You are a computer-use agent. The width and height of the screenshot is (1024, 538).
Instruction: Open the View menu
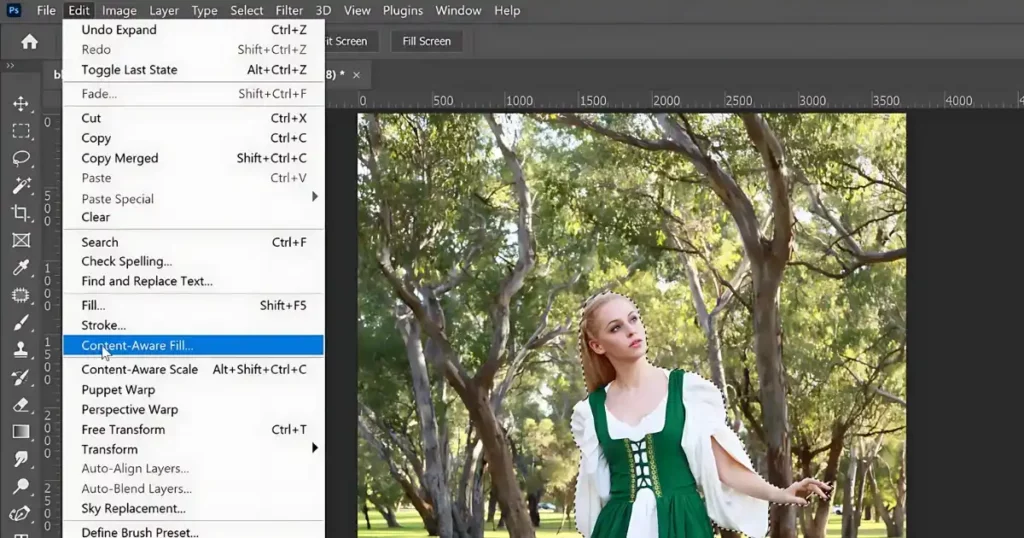point(357,10)
